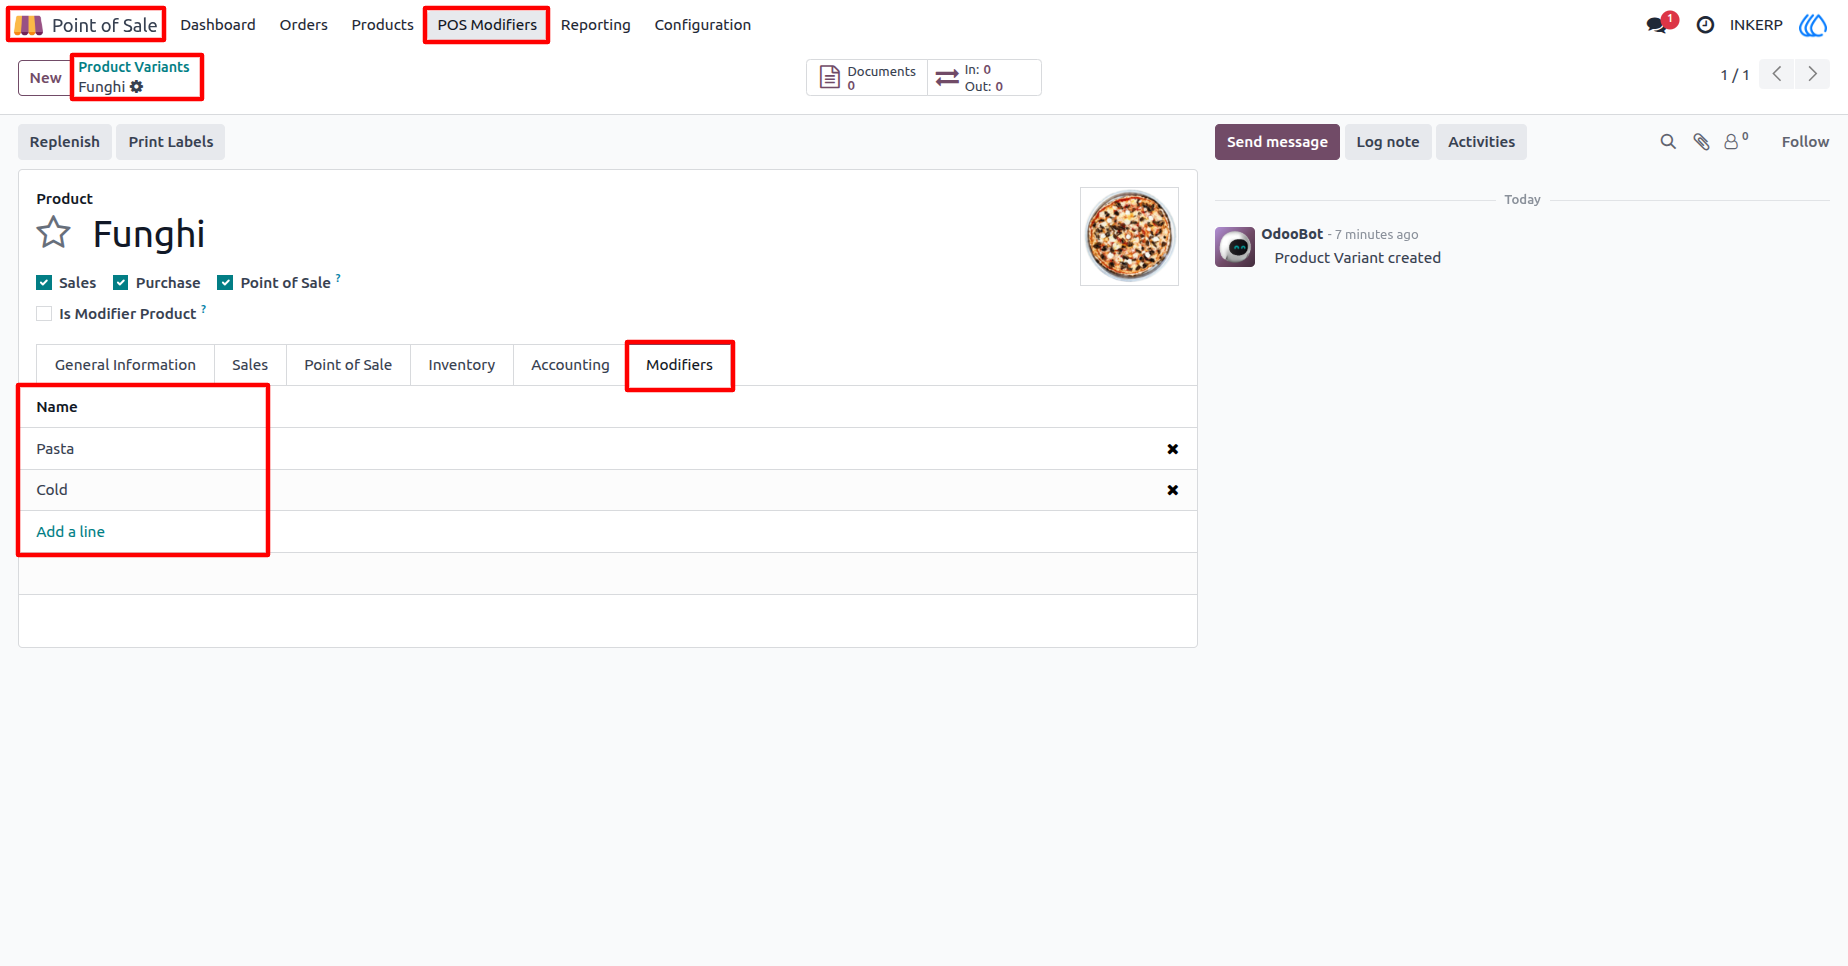Toggle the Point of Sale checkbox

[225, 283]
